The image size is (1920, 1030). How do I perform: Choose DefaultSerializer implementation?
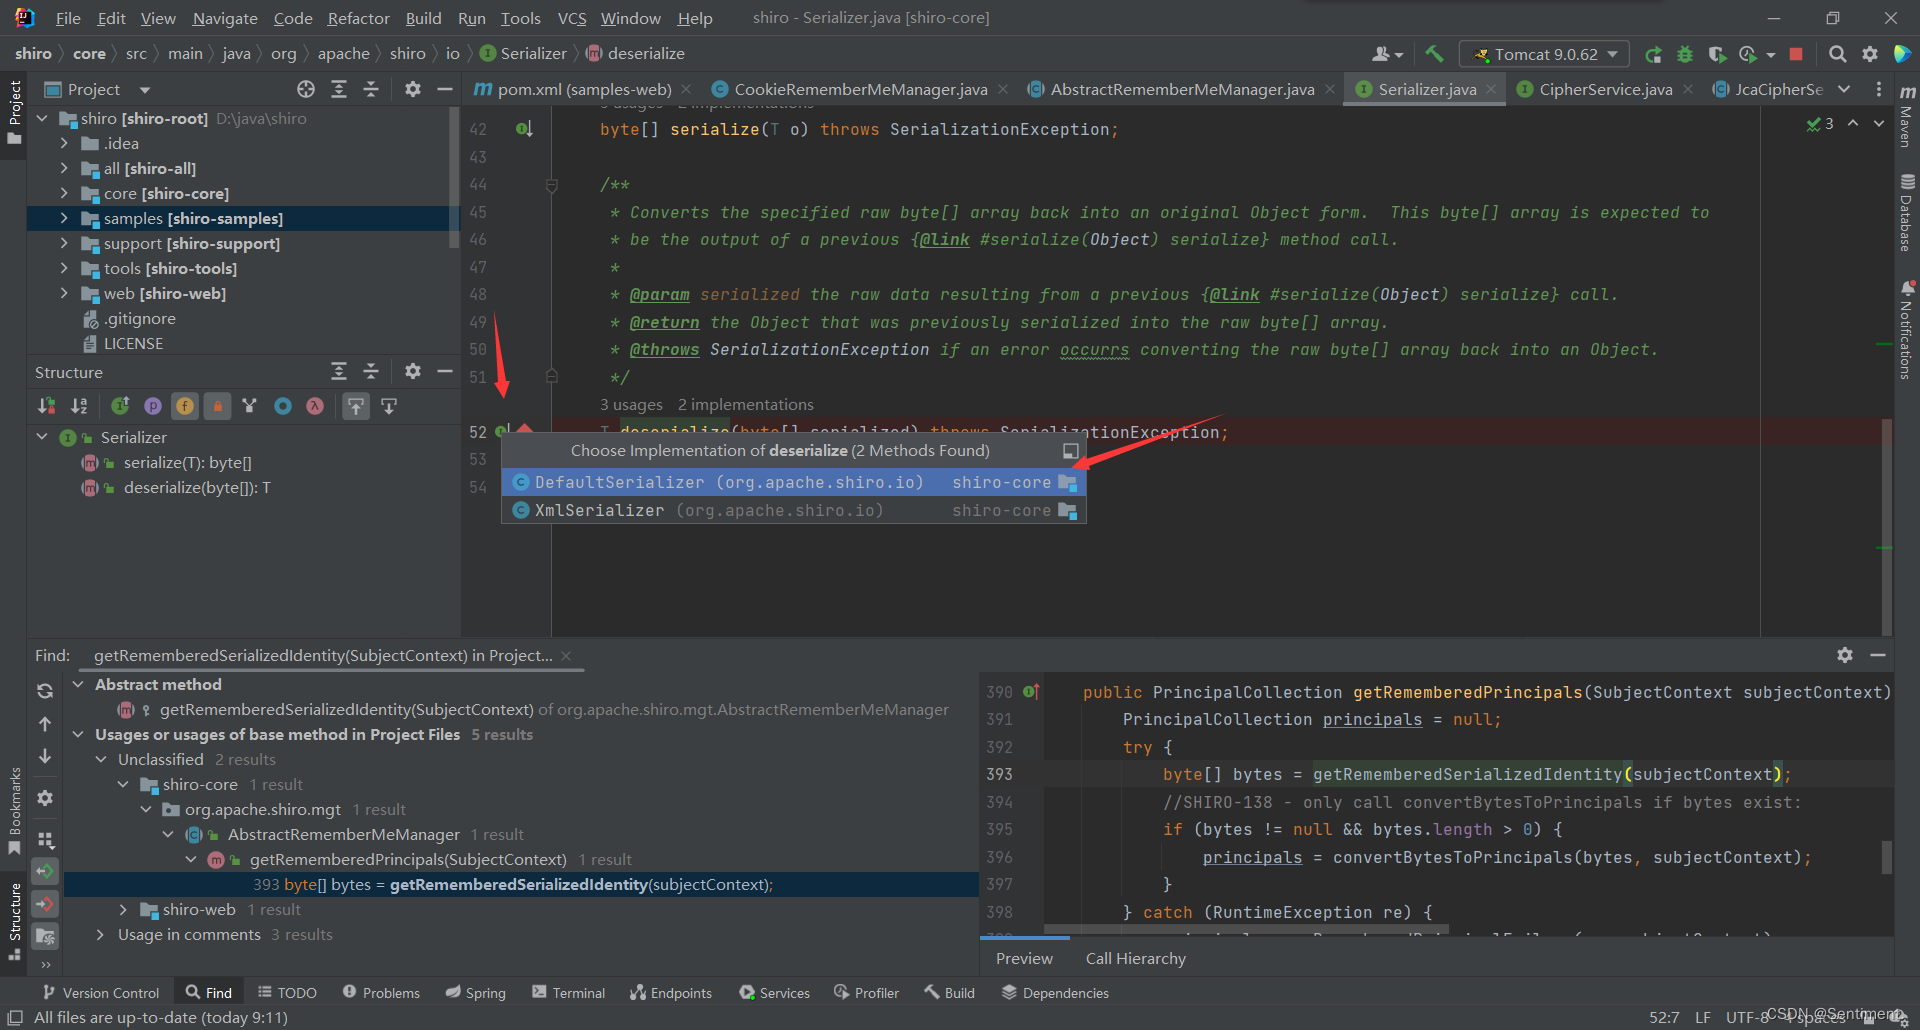794,482
